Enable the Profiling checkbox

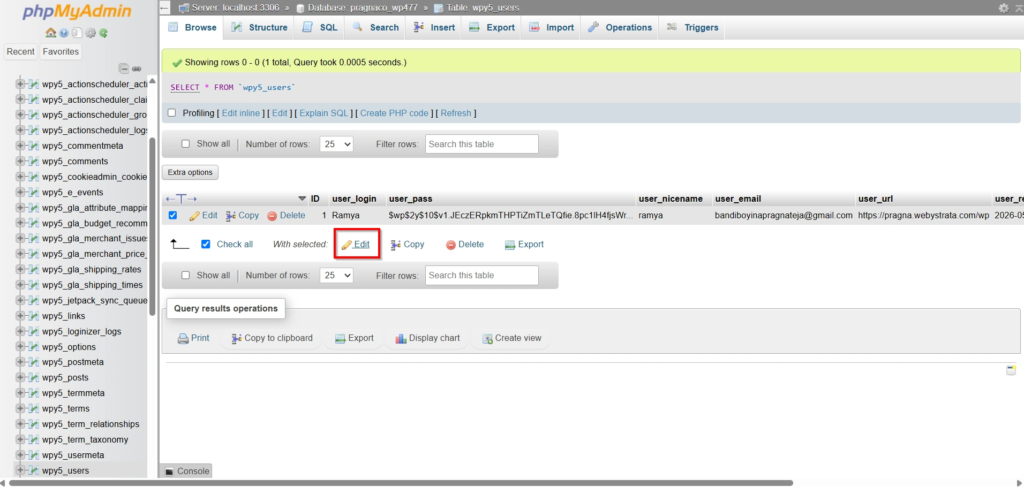[x=172, y=113]
